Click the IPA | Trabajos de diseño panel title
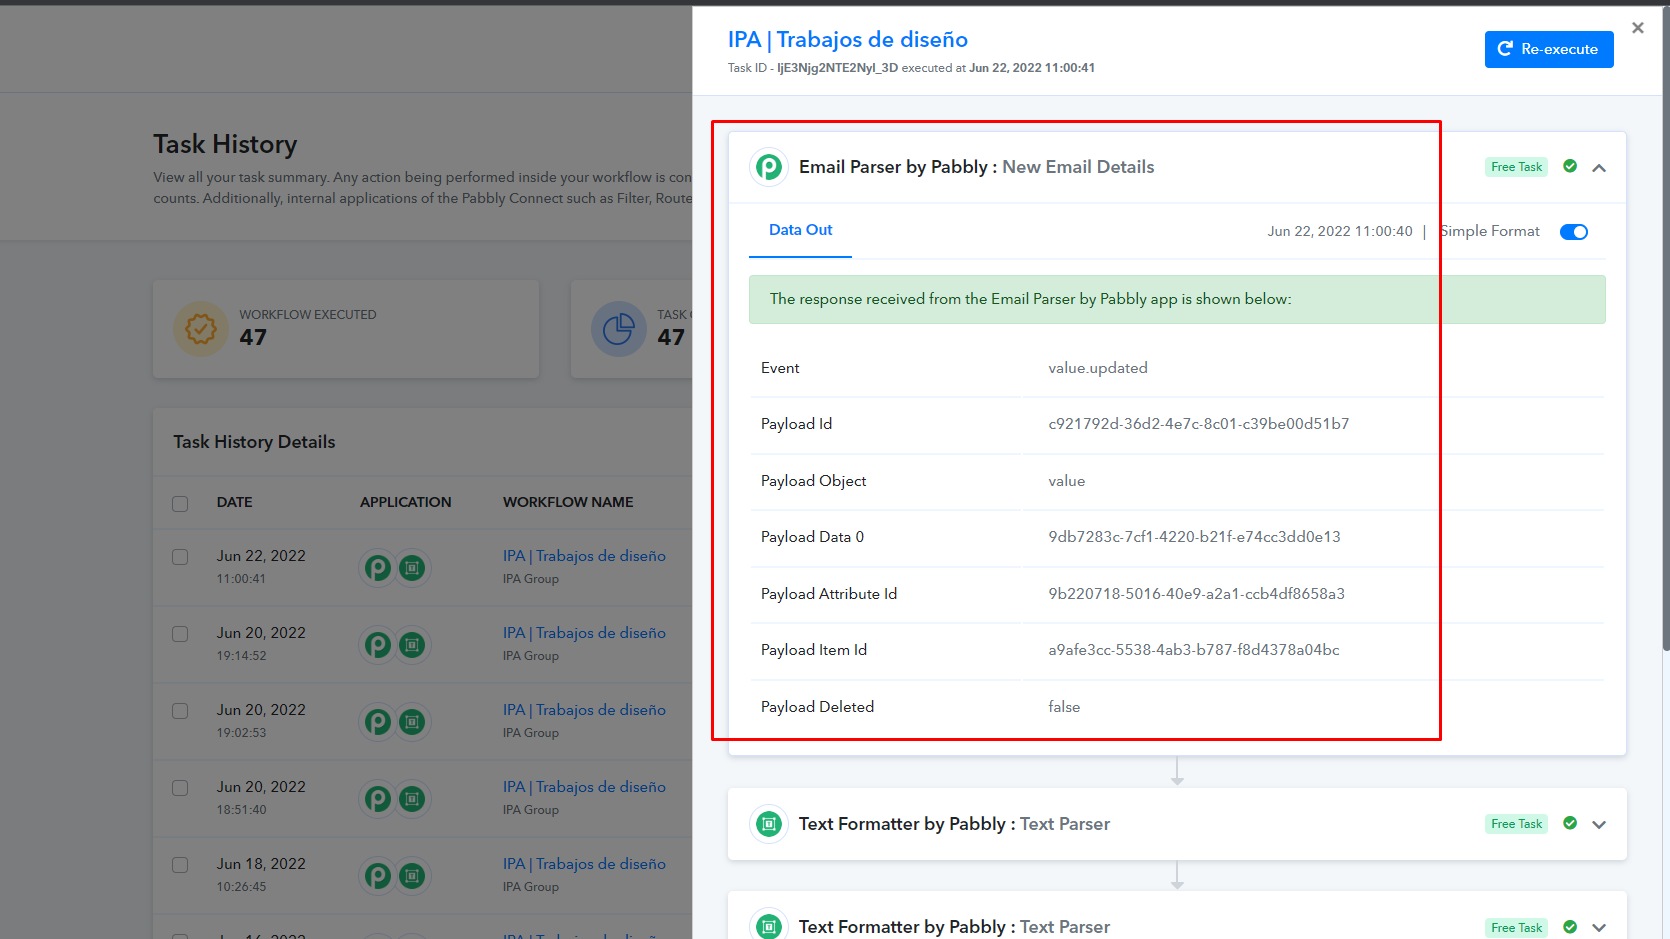Viewport: 1670px width, 939px height. (848, 39)
